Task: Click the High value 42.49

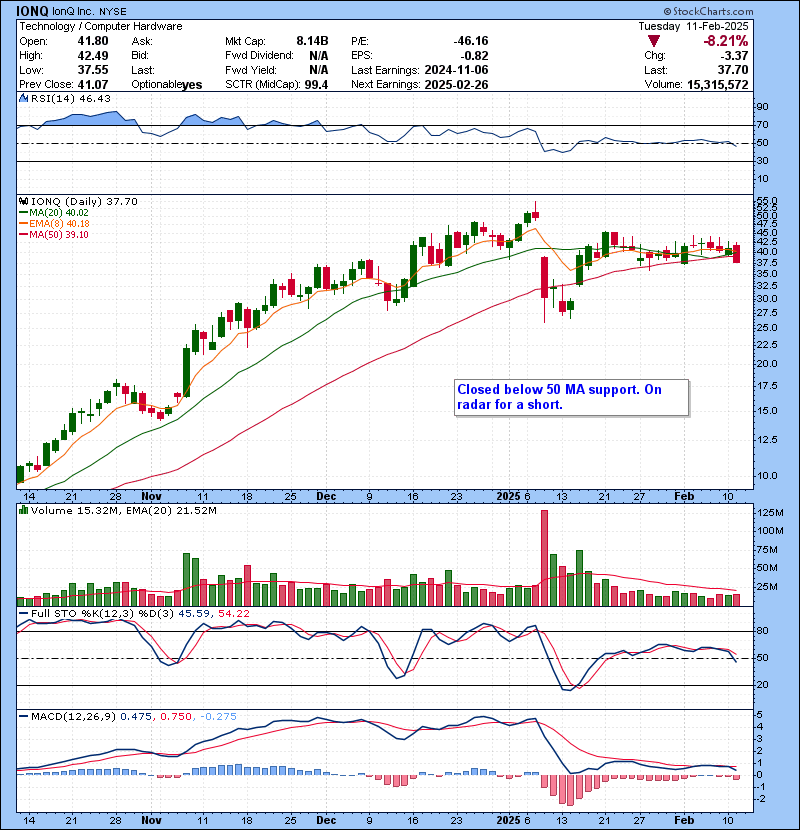Action: 93,56
